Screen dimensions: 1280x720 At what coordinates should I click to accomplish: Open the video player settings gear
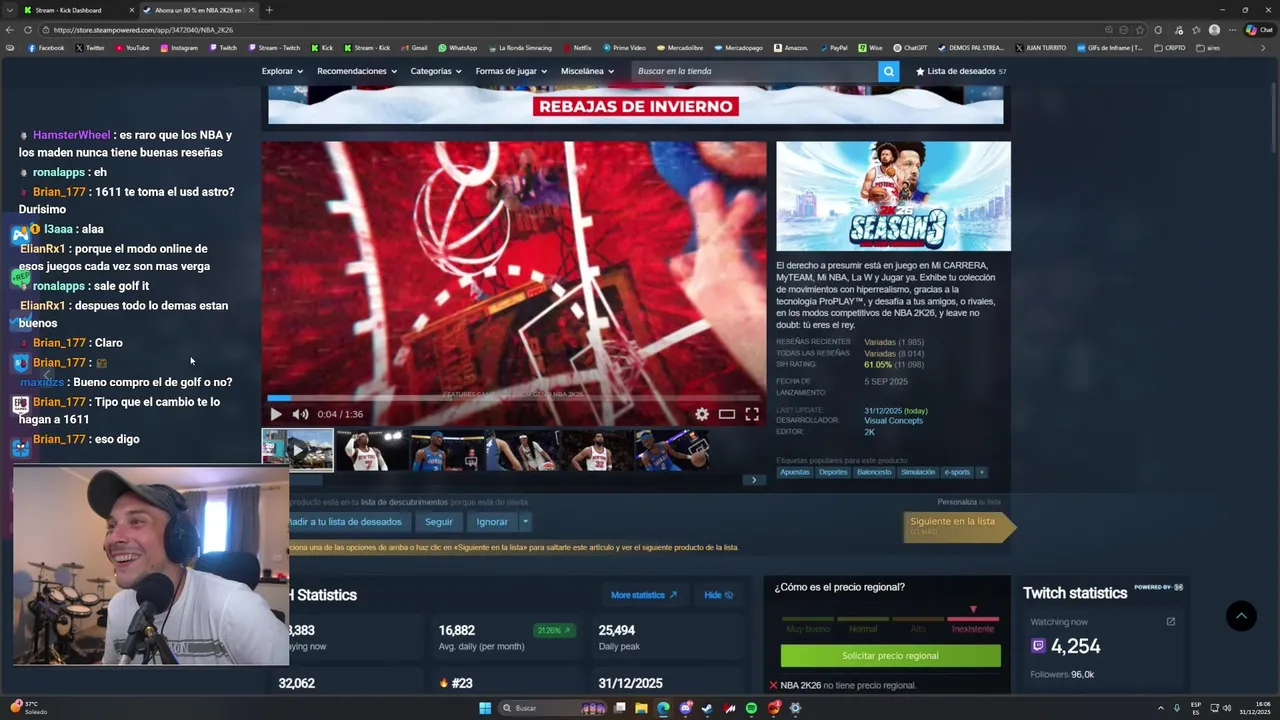[x=702, y=414]
